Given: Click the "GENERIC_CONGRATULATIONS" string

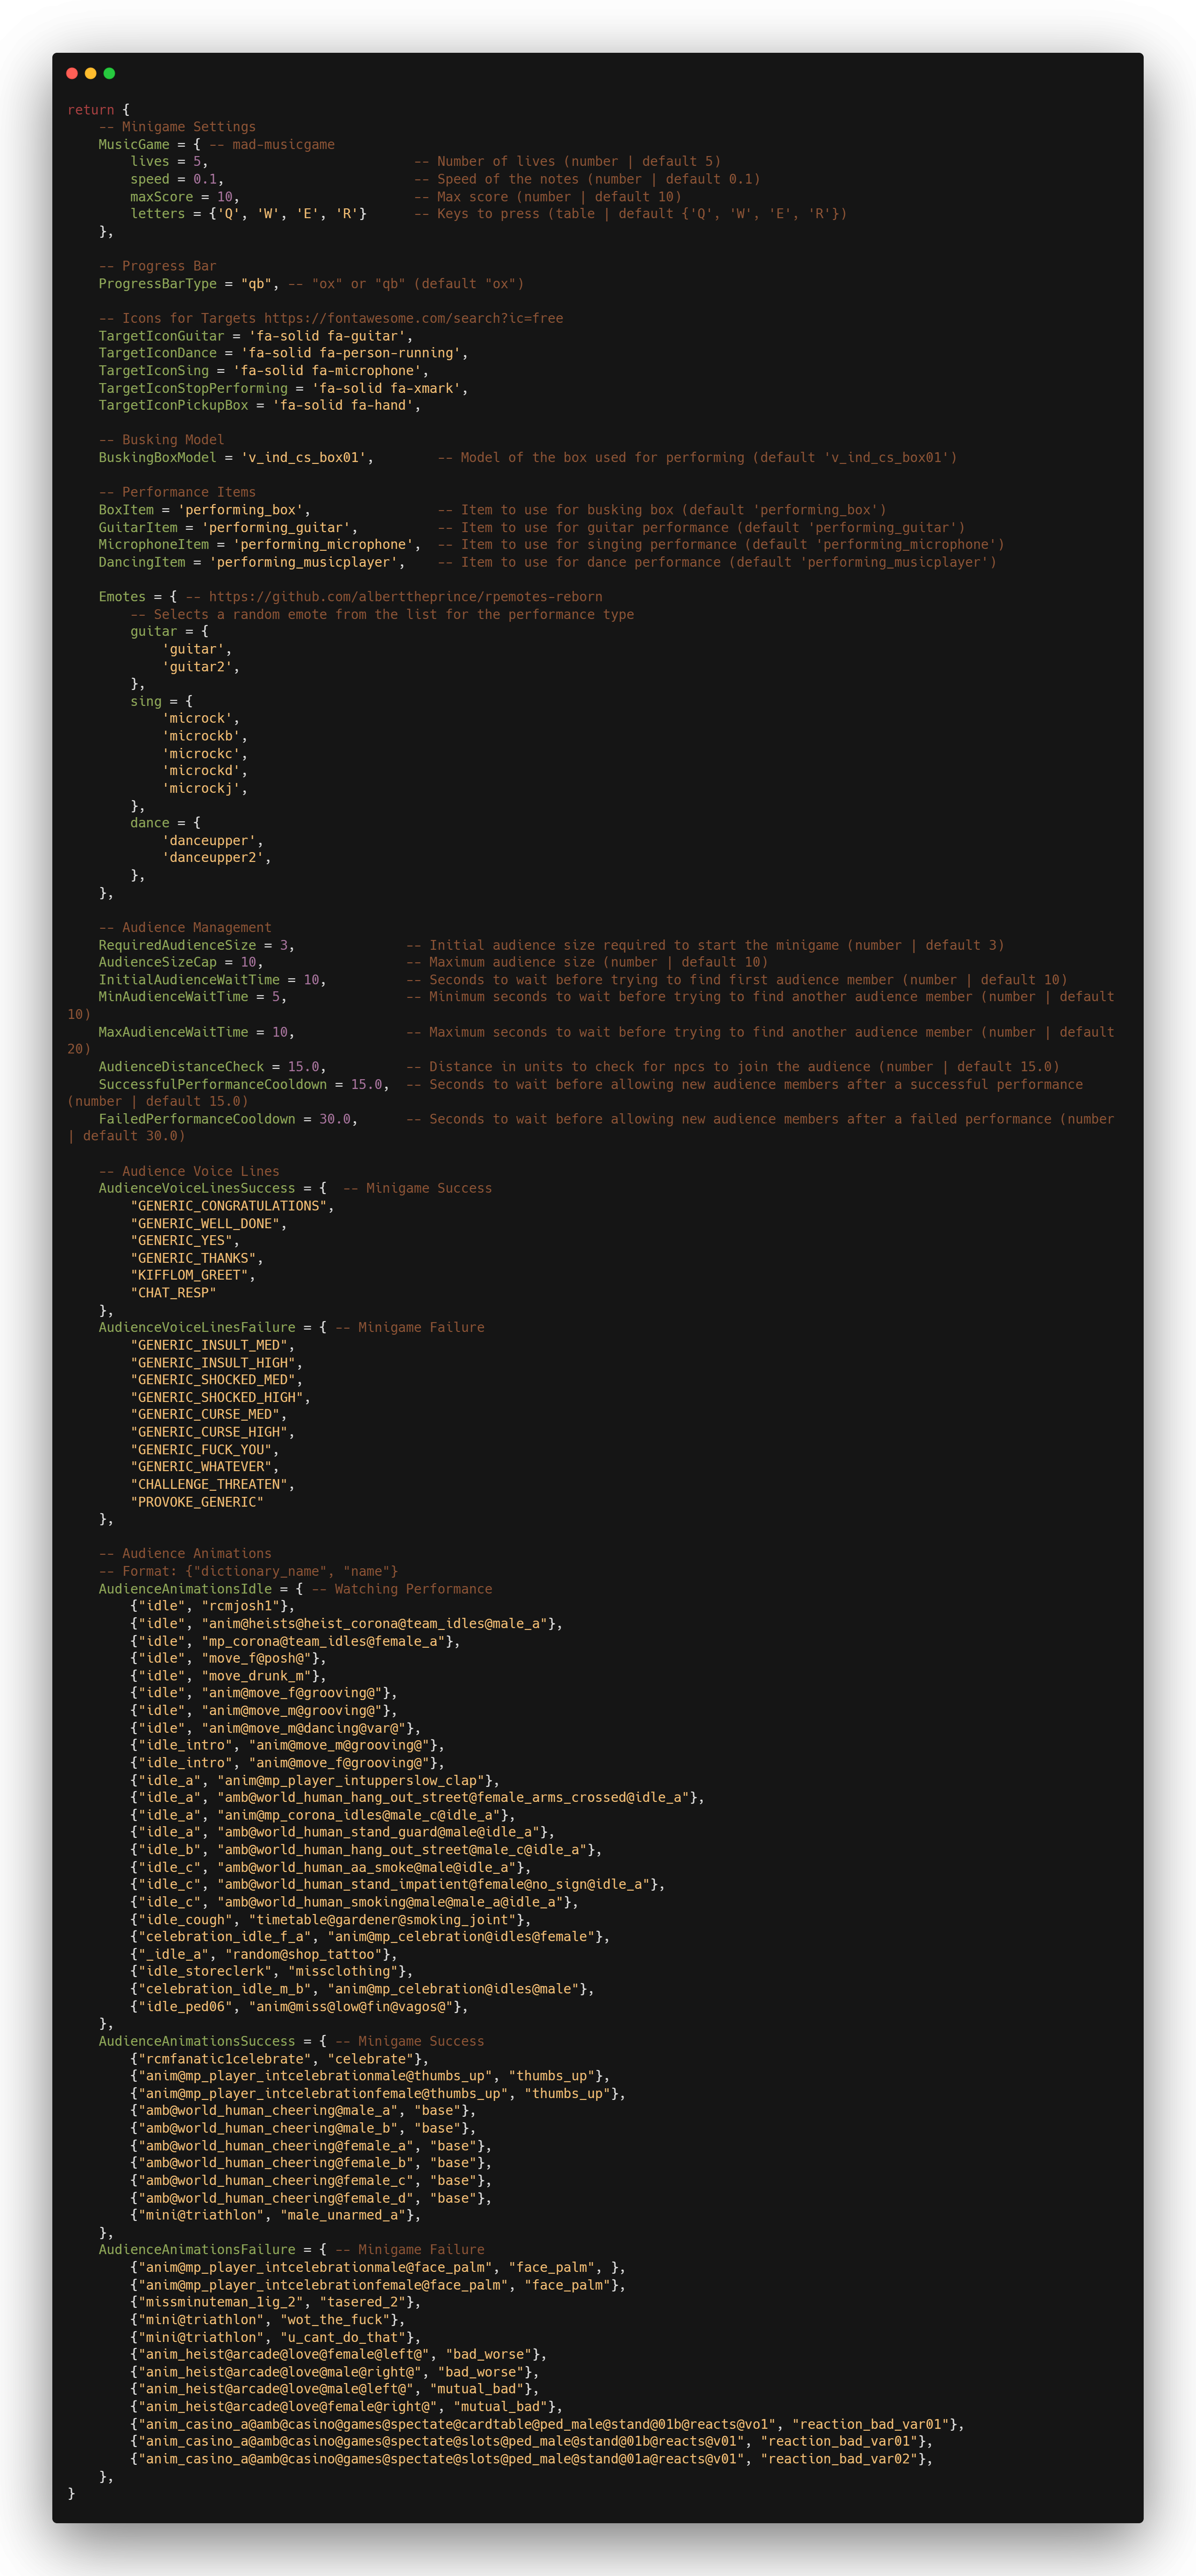Looking at the screenshot, I should [228, 1206].
